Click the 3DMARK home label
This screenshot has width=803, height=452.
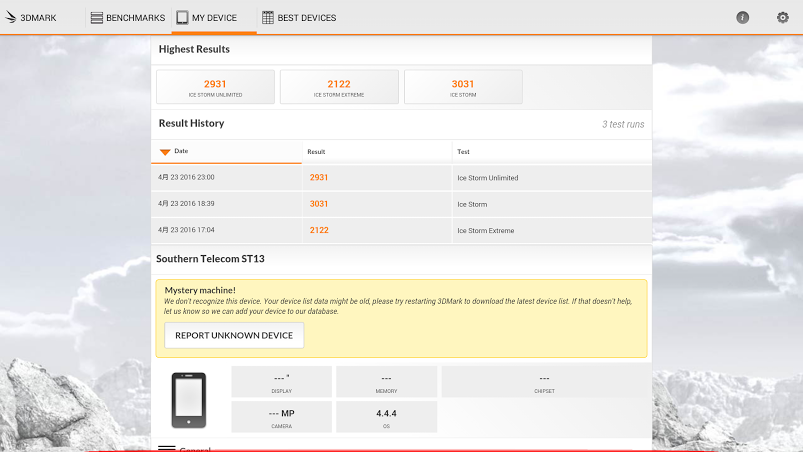pos(38,18)
